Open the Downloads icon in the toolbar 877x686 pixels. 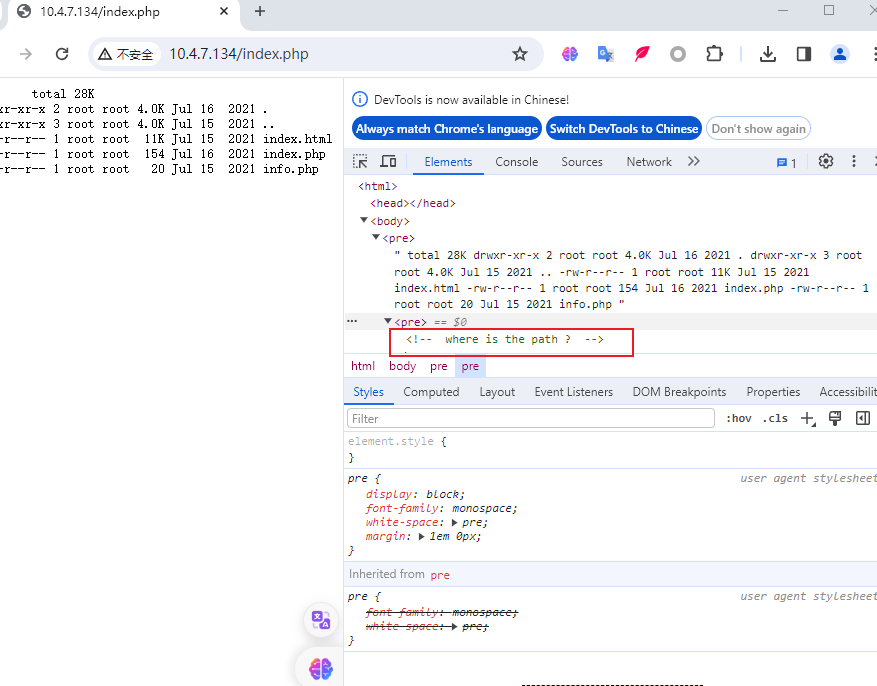(767, 54)
